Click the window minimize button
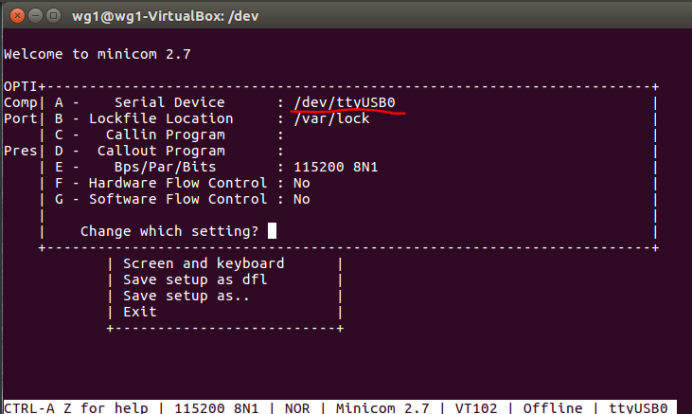Image resolution: width=692 pixels, height=414 pixels. 35,16
